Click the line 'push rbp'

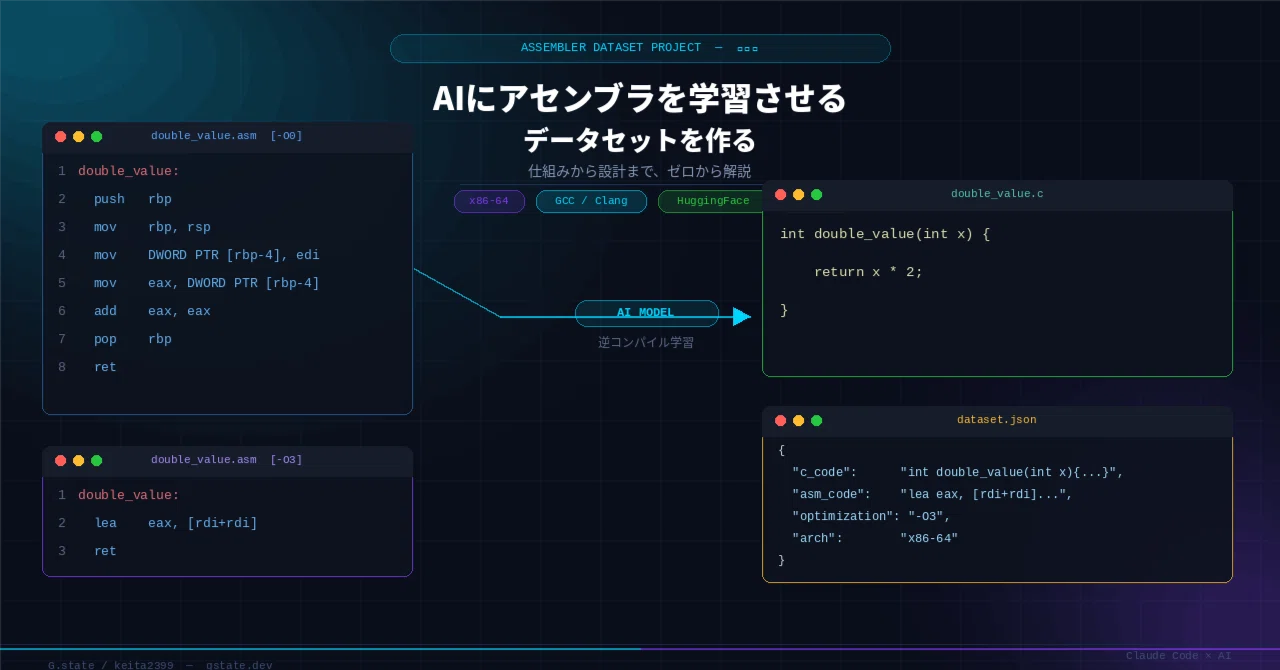click(x=133, y=199)
